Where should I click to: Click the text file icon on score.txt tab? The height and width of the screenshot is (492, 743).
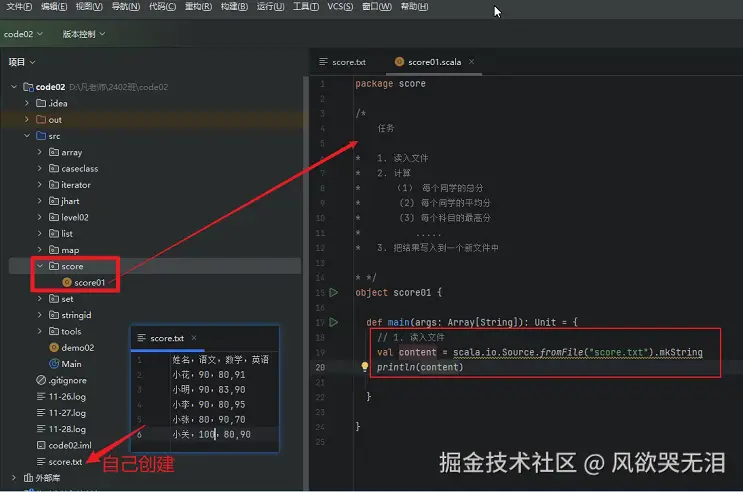coord(323,62)
